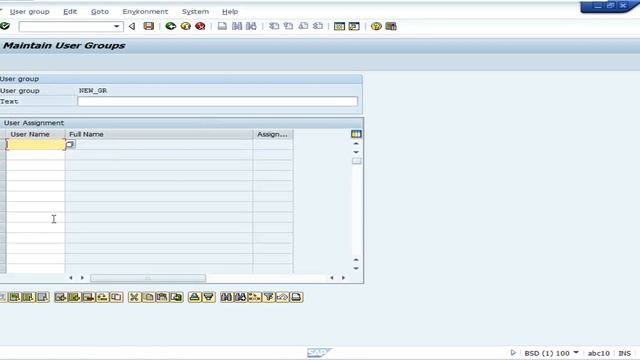The width and height of the screenshot is (640, 360).
Task: Click Print icon at end of bottom toolbar
Action: (x=297, y=297)
